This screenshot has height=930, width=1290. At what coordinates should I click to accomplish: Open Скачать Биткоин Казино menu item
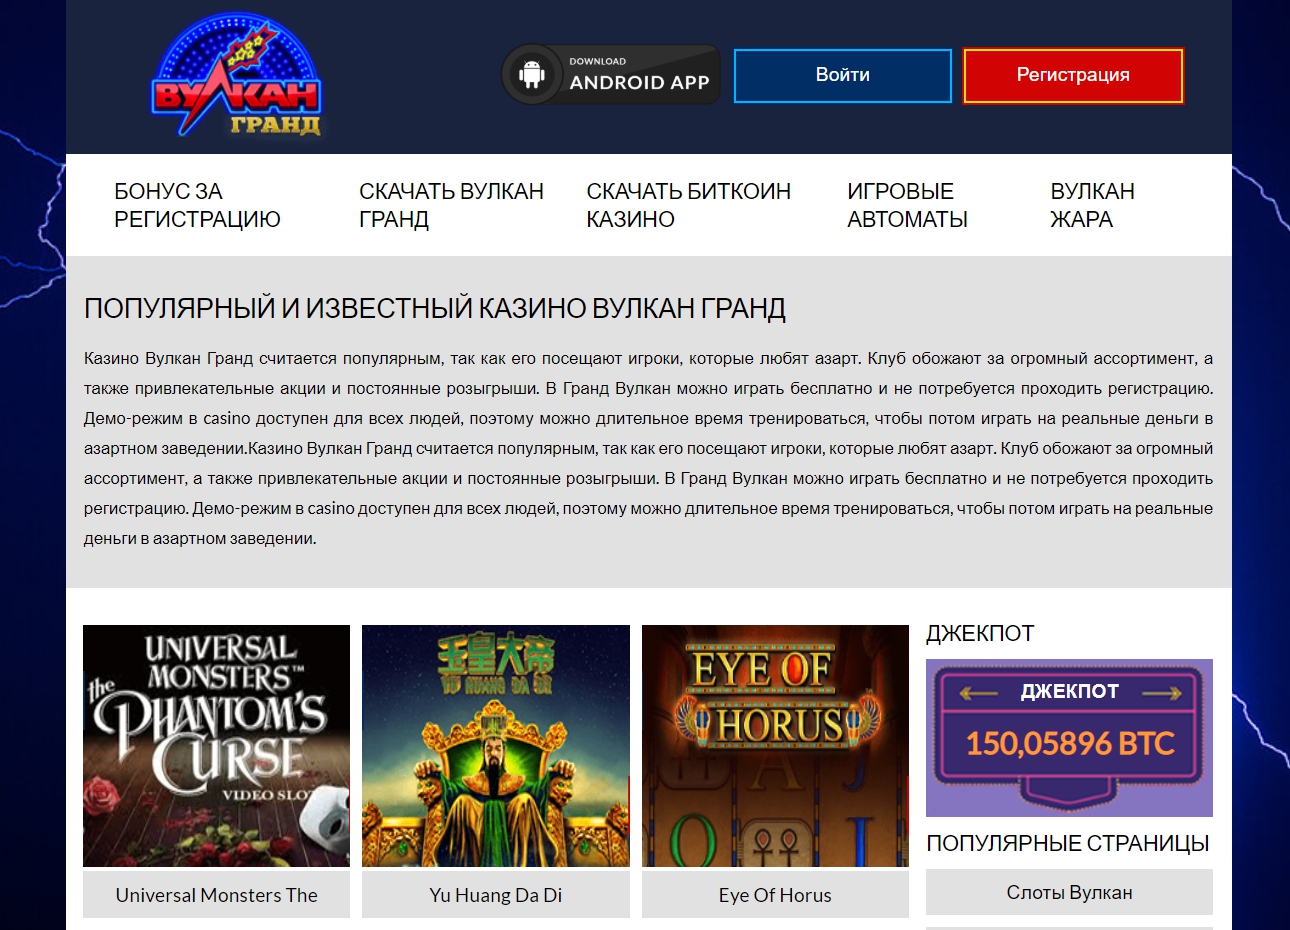(688, 205)
